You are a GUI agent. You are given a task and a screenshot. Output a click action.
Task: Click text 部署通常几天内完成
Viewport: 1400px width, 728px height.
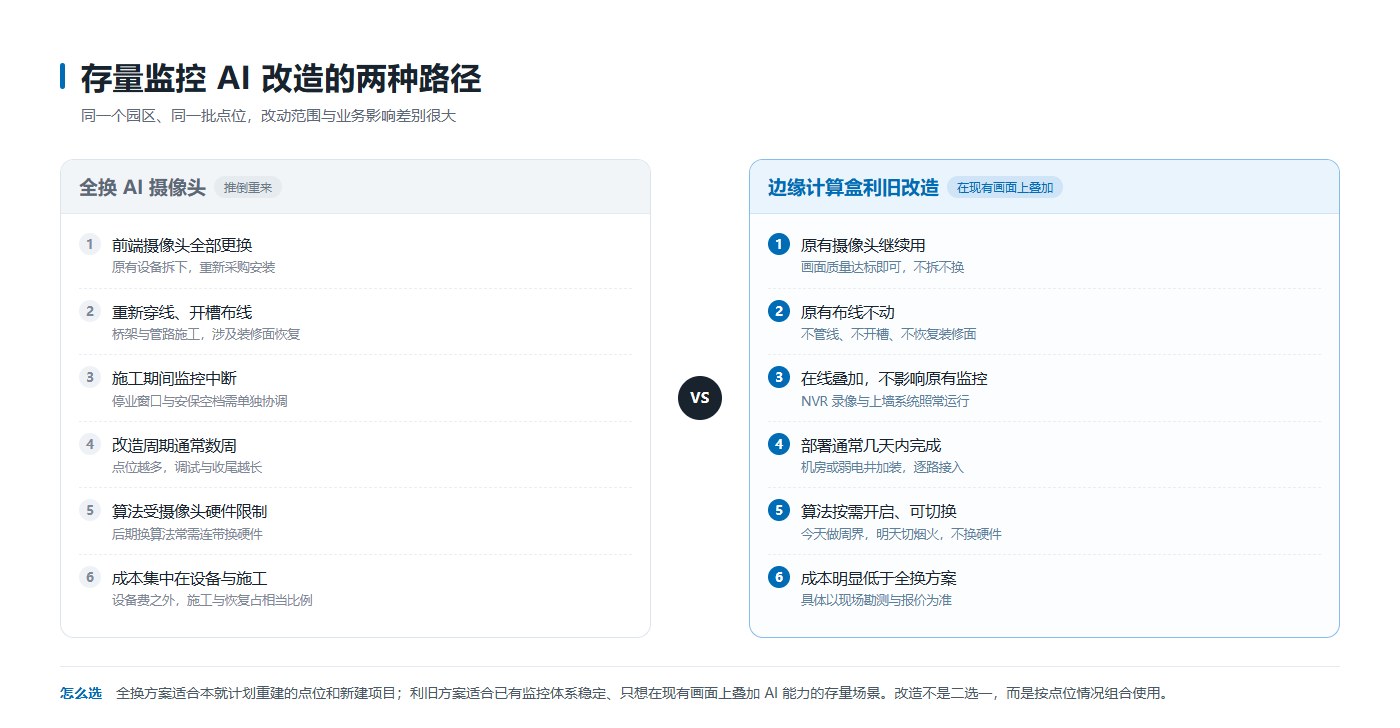click(x=871, y=445)
